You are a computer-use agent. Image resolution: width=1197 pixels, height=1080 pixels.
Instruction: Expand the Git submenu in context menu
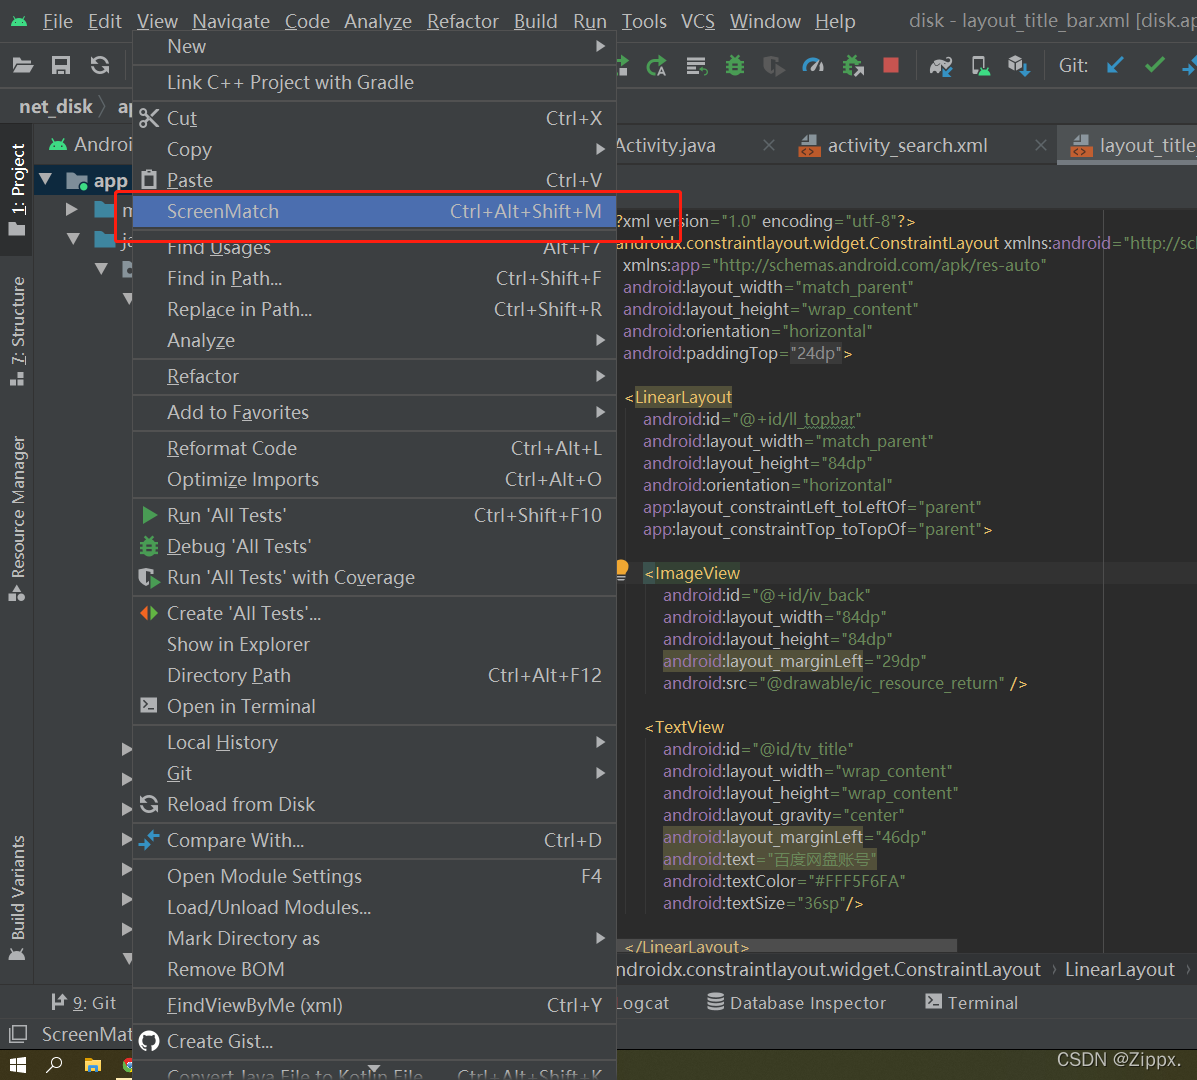click(374, 773)
